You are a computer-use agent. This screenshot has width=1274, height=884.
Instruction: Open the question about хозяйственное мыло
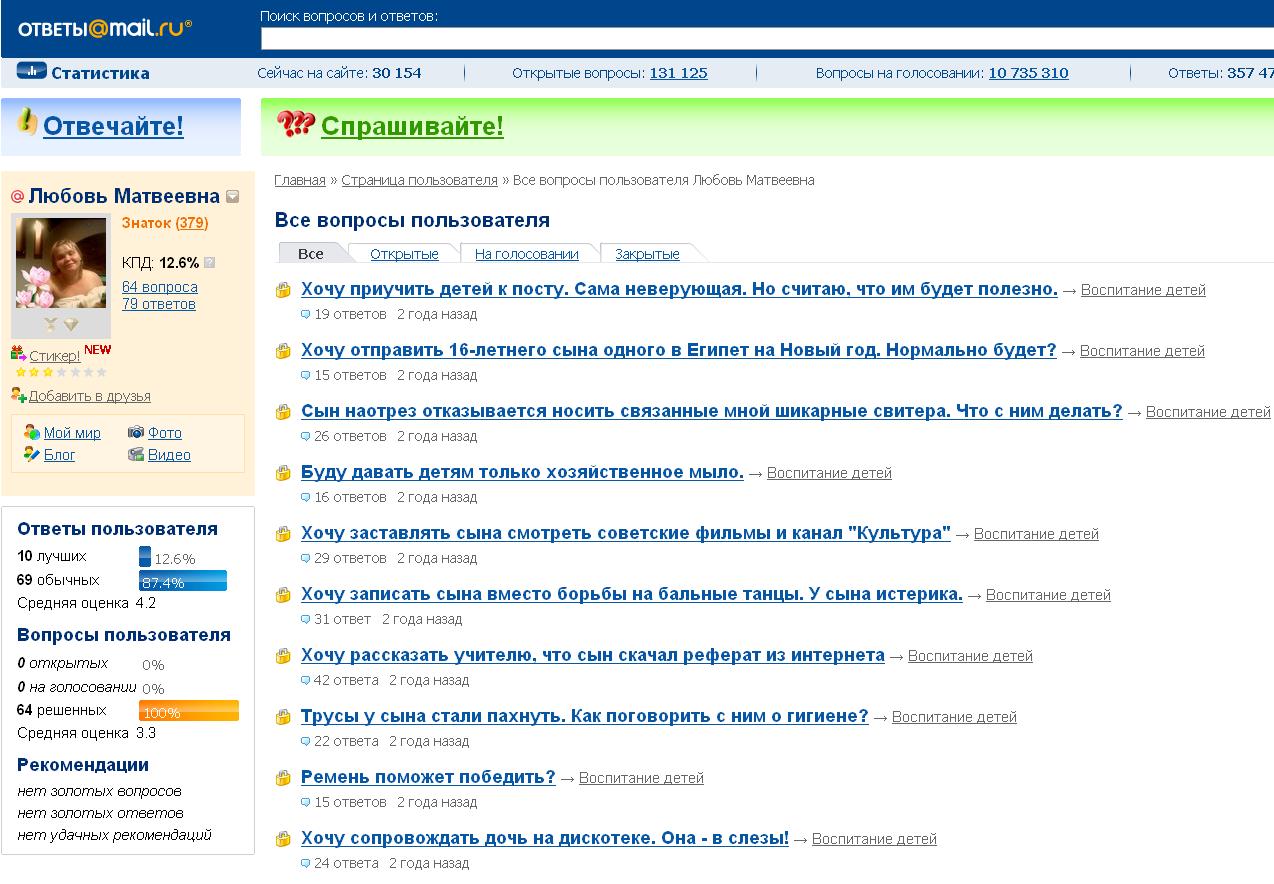(x=522, y=472)
